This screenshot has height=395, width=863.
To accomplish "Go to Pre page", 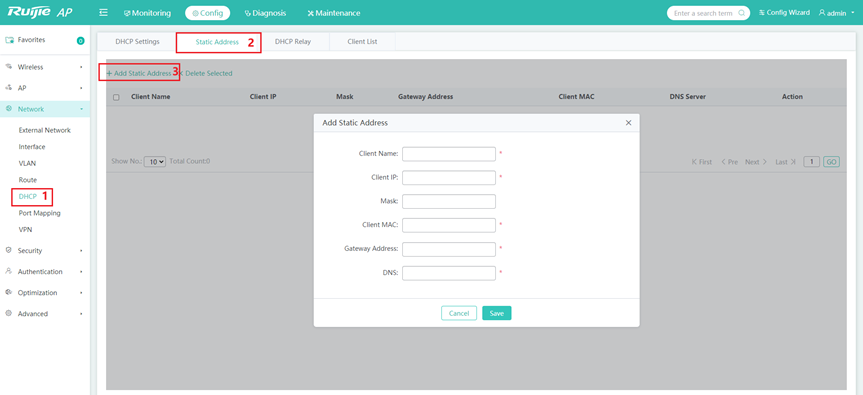I will pos(729,162).
